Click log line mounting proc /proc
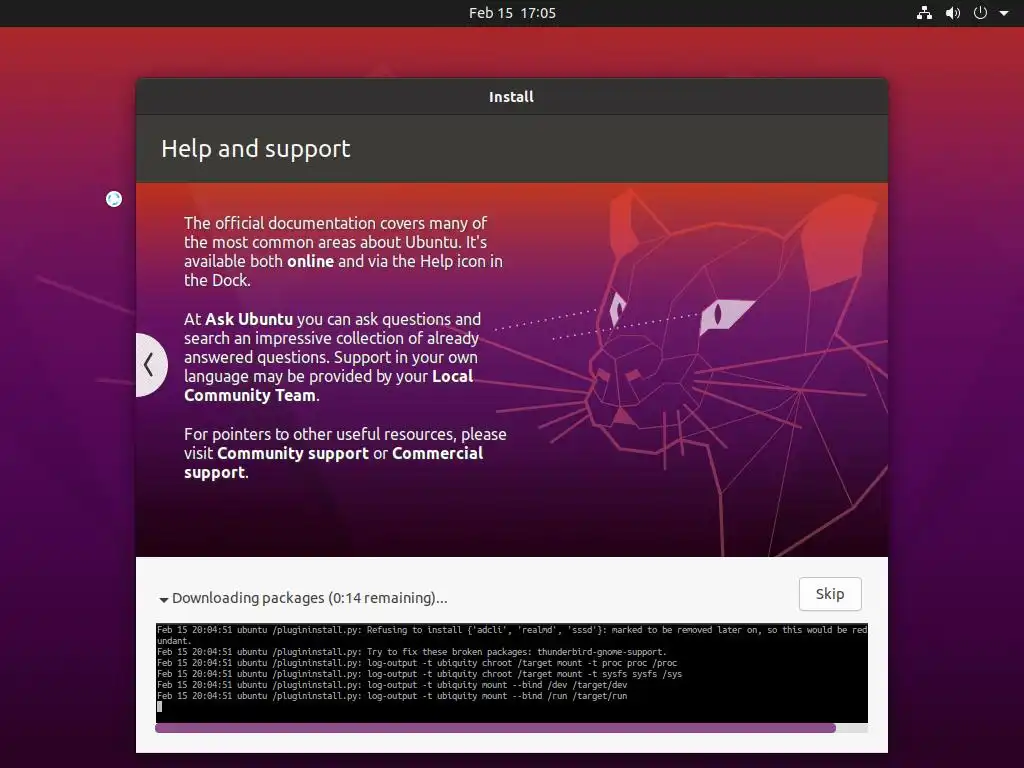Image resolution: width=1024 pixels, height=768 pixels. coord(417,663)
